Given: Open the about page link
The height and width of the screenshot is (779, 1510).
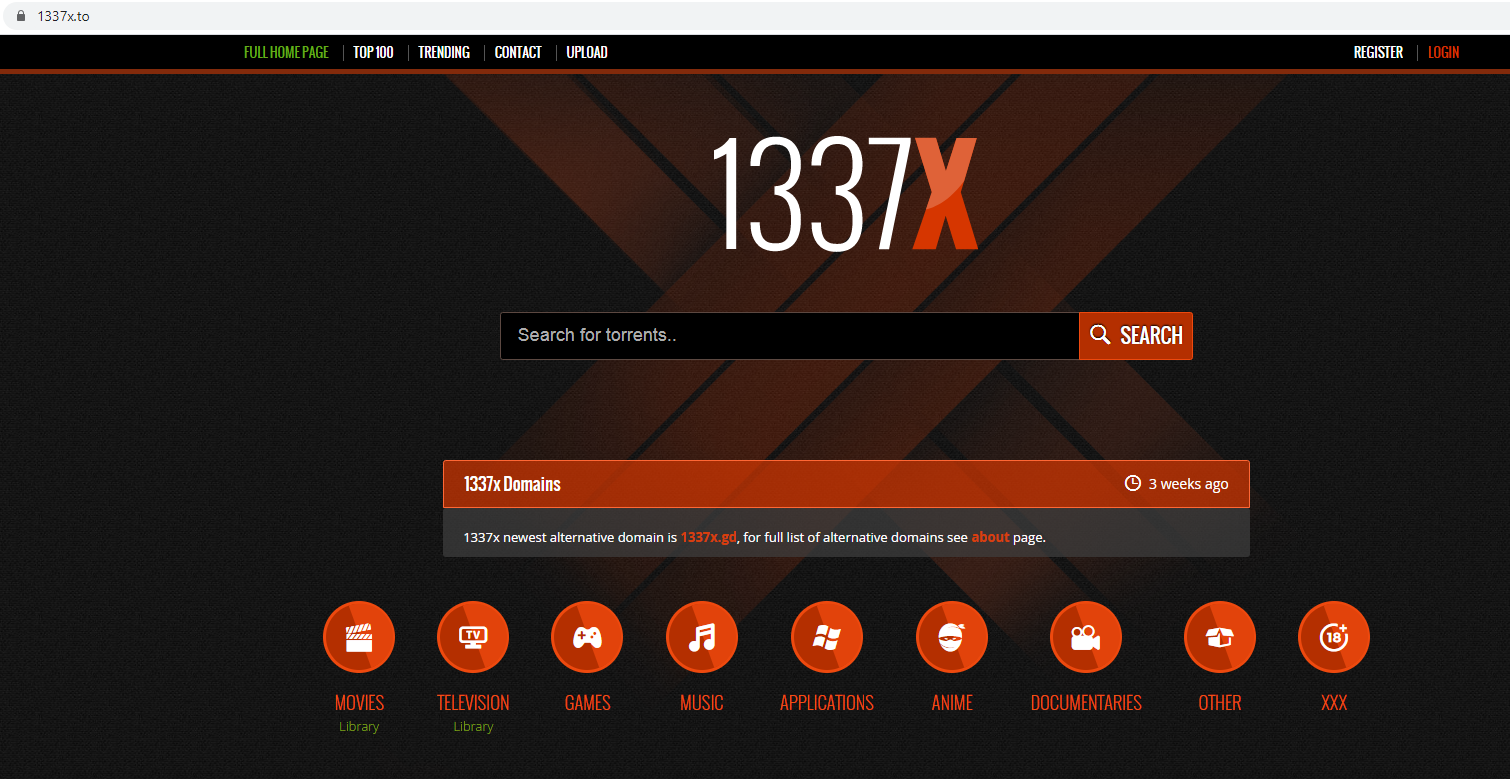Looking at the screenshot, I should click(990, 537).
